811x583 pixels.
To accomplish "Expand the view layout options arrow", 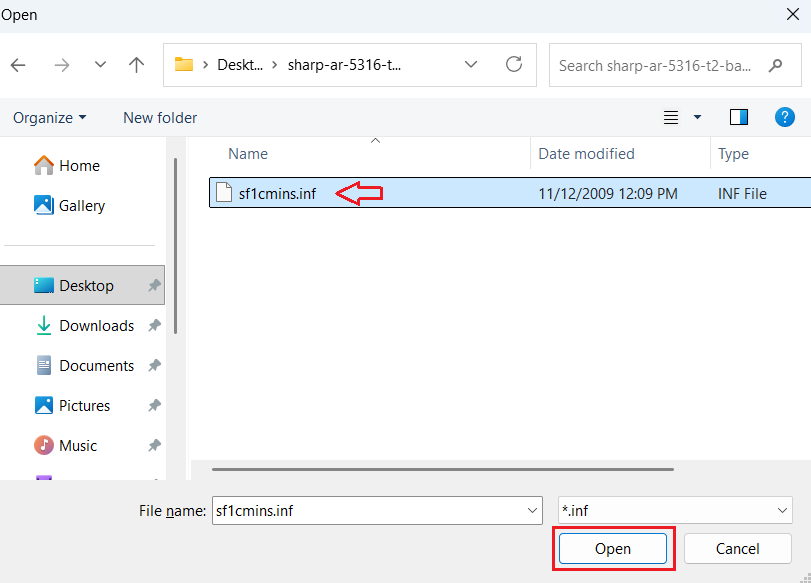I will (x=697, y=117).
